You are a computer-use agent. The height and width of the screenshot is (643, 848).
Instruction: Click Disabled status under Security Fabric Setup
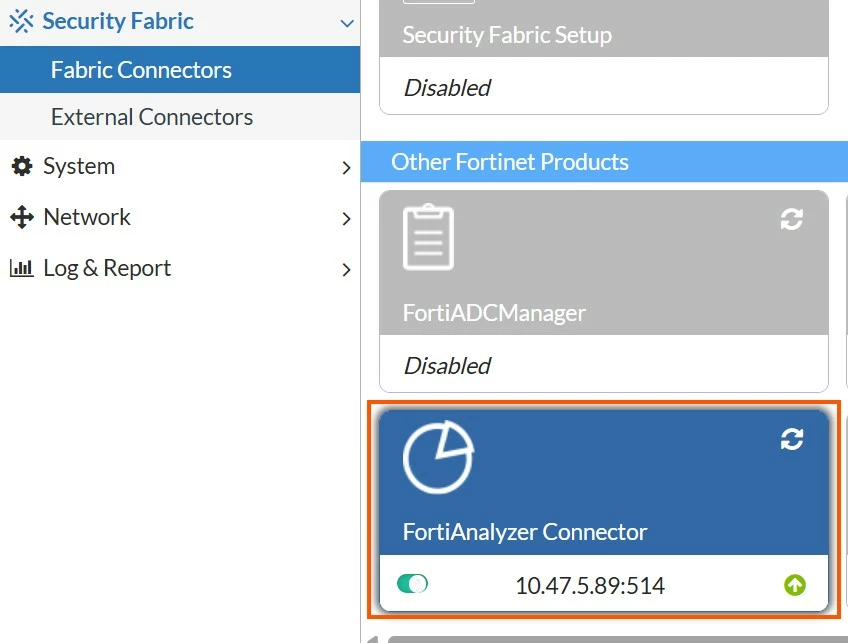(x=447, y=88)
